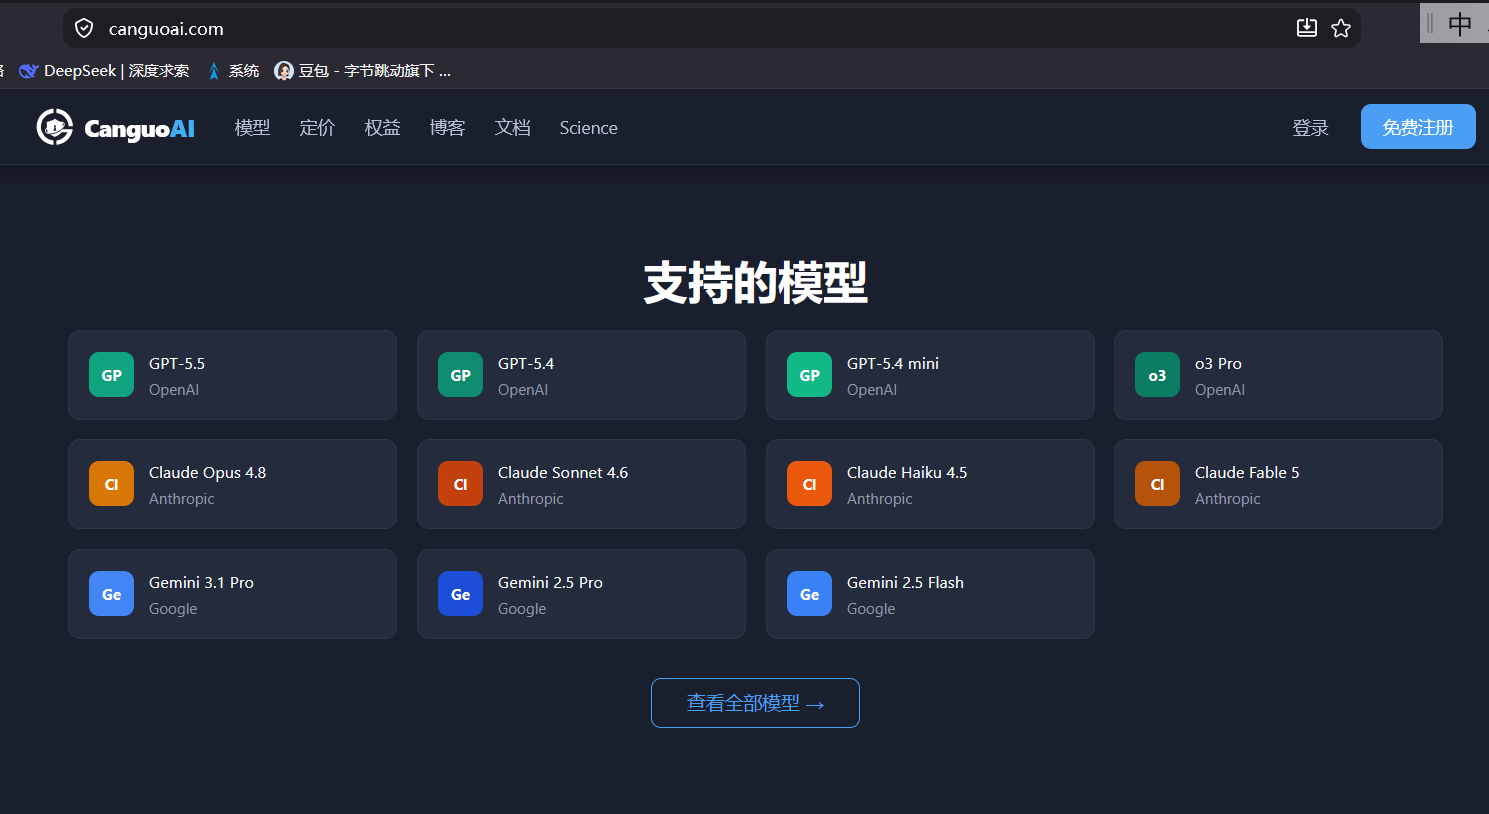This screenshot has height=814, width=1489.
Task: Click Google under Gemini 3.1 Pro
Action: point(173,609)
